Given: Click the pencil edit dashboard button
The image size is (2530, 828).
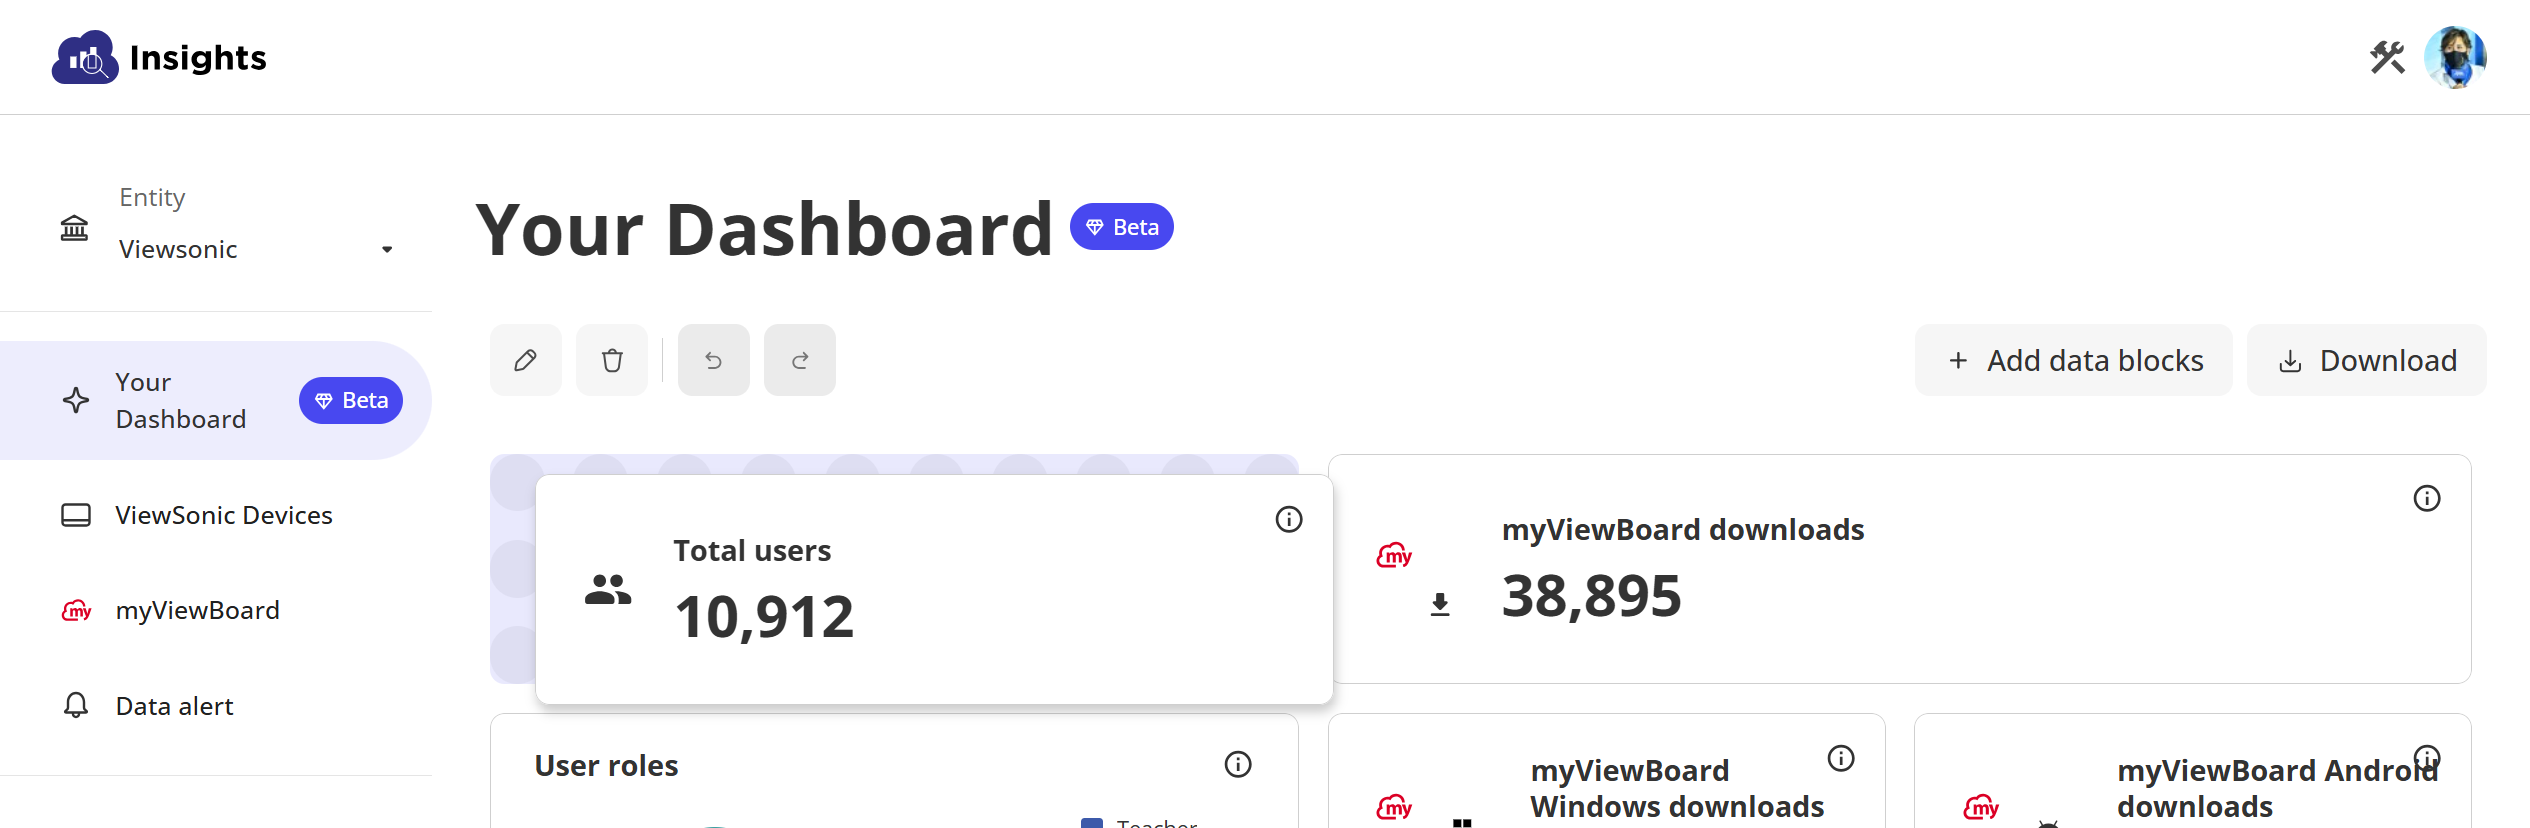Looking at the screenshot, I should [x=526, y=360].
